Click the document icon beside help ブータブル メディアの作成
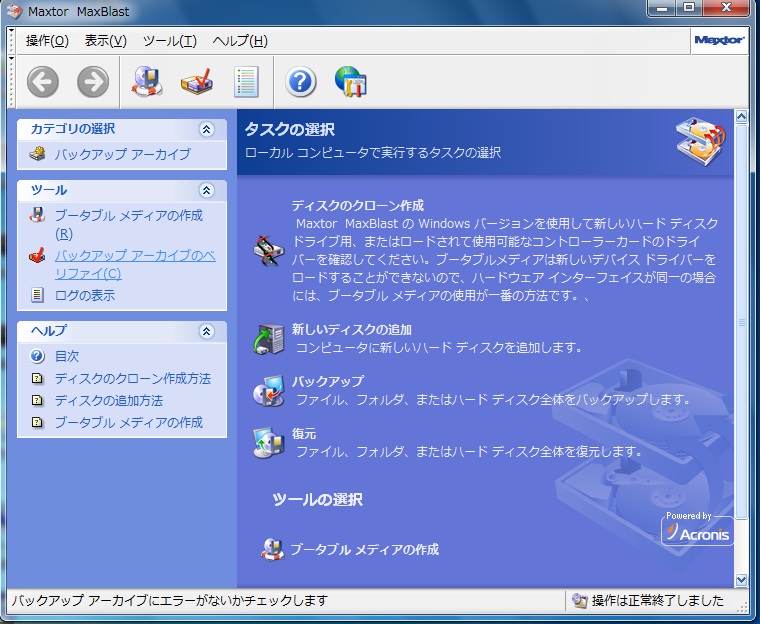The width and height of the screenshot is (760, 624). 37,422
